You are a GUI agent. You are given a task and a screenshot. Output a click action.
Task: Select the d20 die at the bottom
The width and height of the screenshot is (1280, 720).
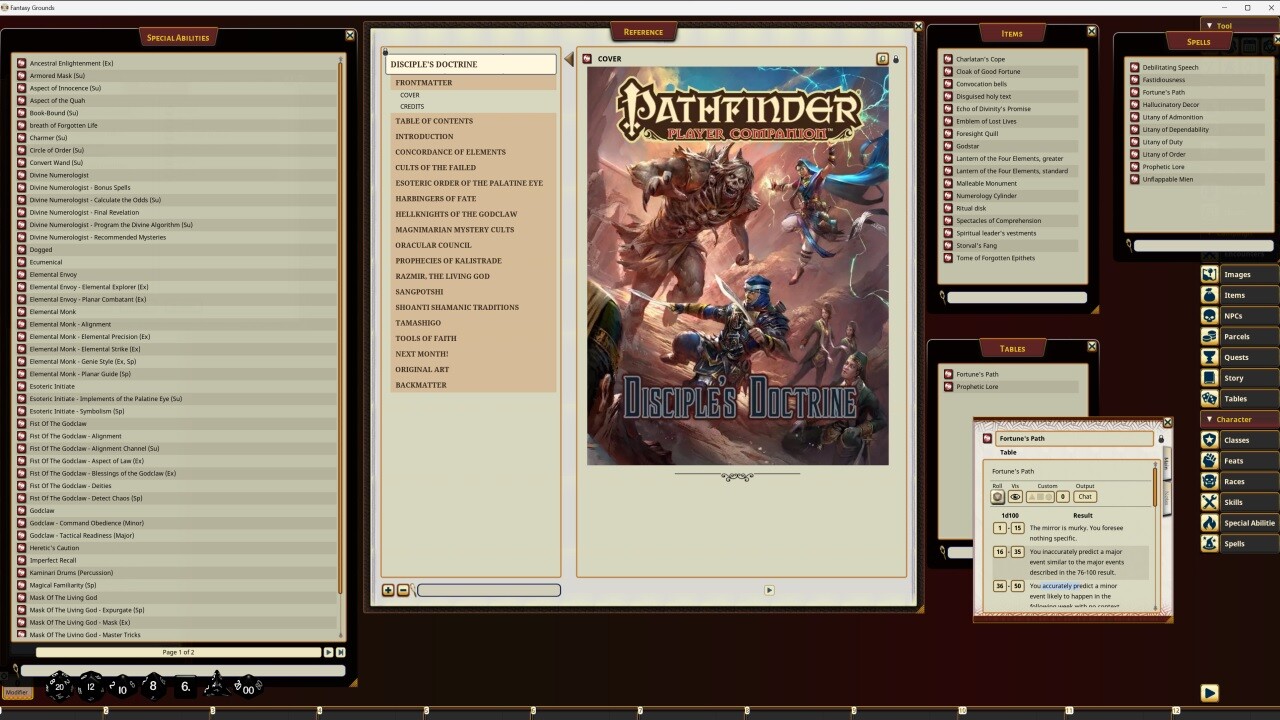coord(59,686)
